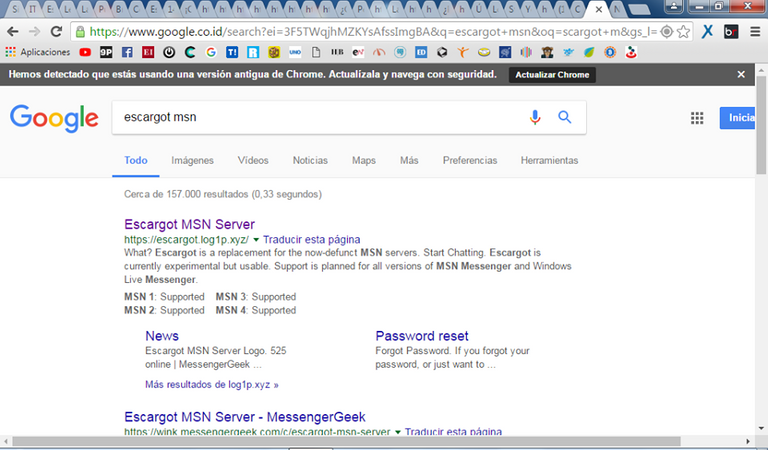This screenshot has width=768, height=450.
Task: Open the Aplicaciones apps shortcut
Action: (38, 52)
